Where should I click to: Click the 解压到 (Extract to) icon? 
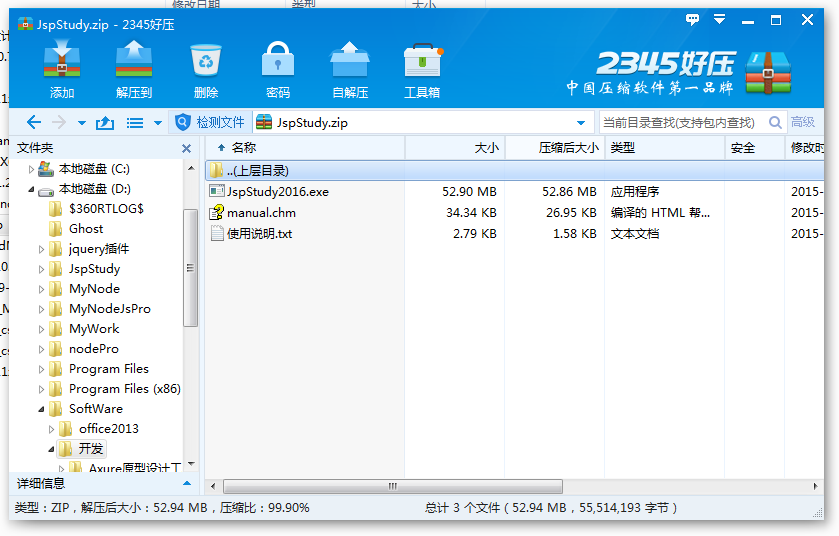pyautogui.click(x=134, y=59)
